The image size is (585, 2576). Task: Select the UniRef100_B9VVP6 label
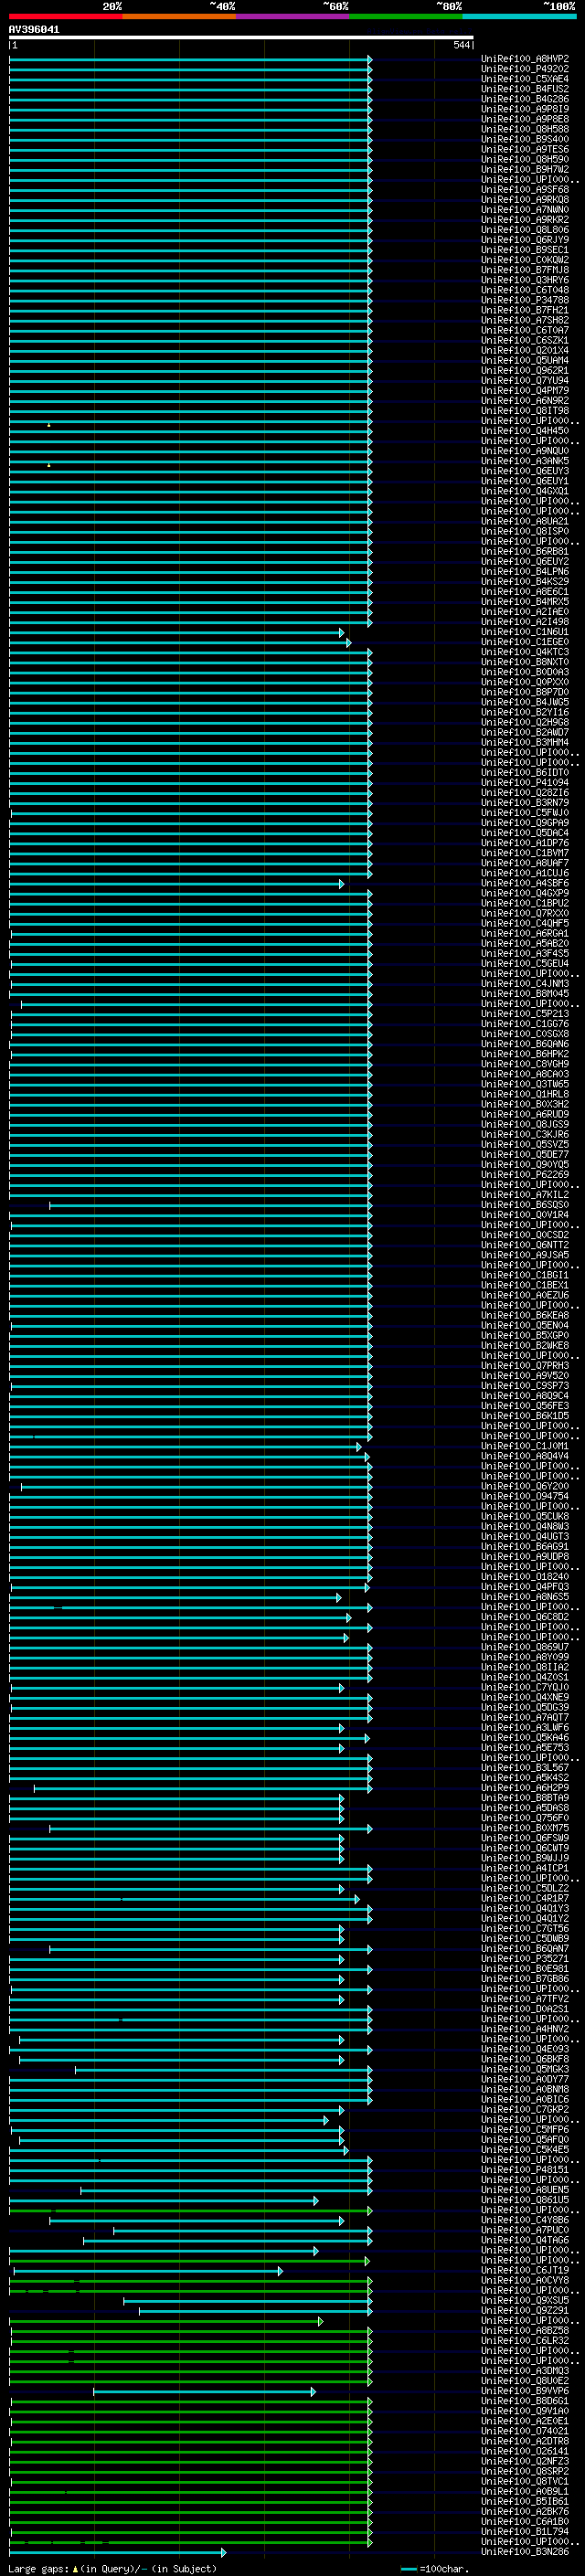[525, 2391]
